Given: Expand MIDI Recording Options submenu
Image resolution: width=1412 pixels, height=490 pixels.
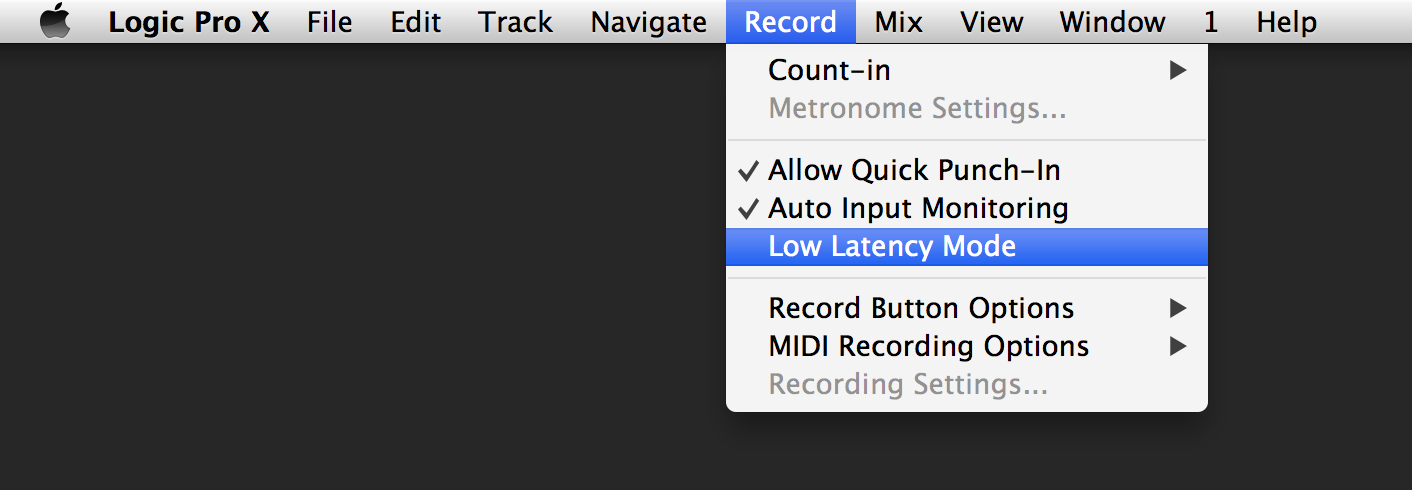Looking at the screenshot, I should point(967,346).
